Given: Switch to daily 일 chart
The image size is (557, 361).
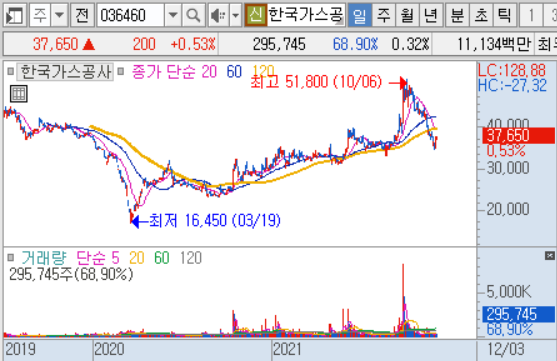Looking at the screenshot, I should [359, 15].
